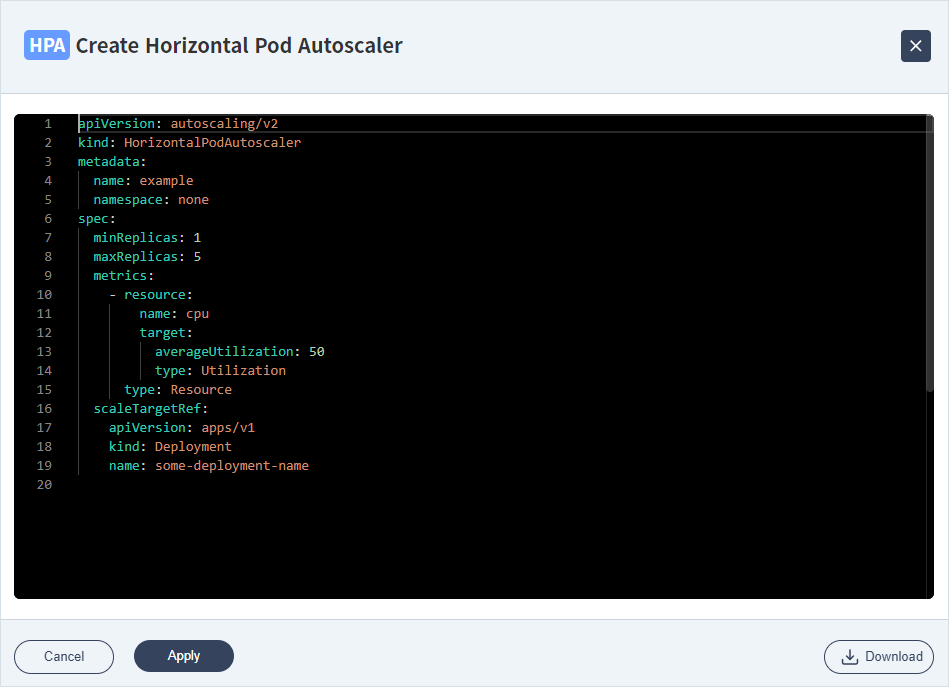Click the 'minReplicas: 1' line

(x=147, y=238)
